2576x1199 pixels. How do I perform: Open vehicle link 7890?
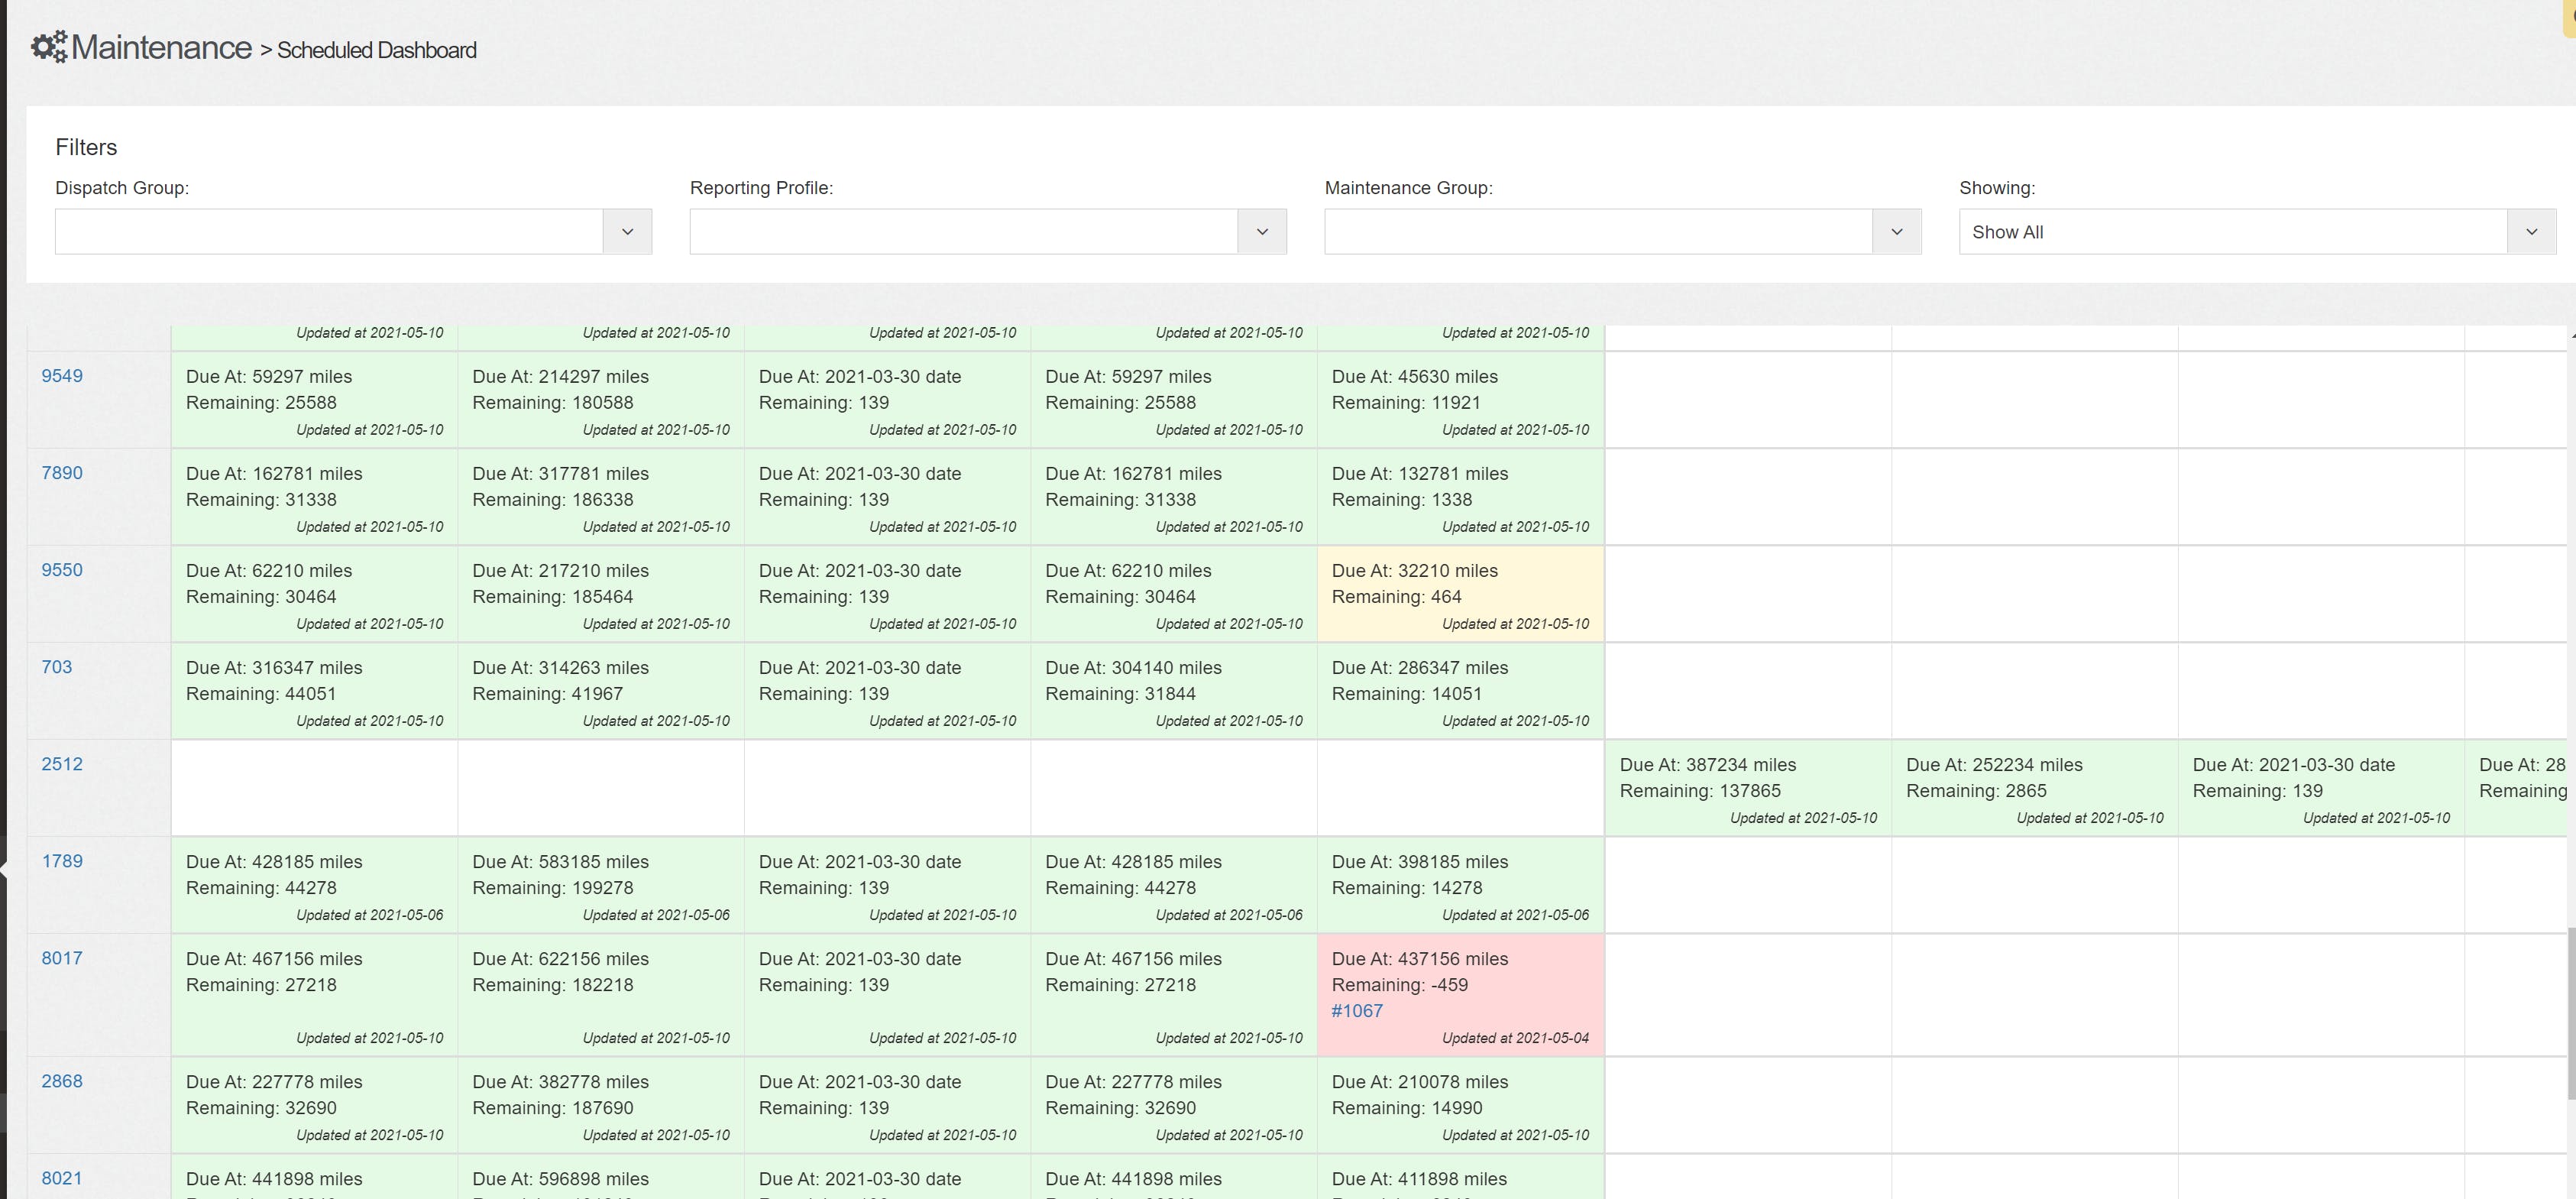62,473
